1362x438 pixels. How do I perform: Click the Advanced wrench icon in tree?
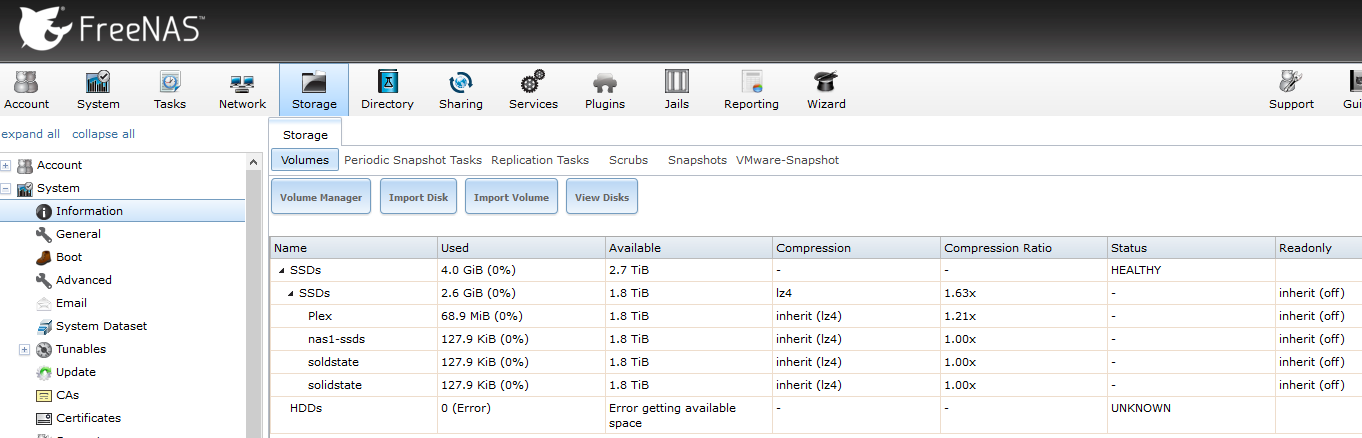tap(44, 280)
